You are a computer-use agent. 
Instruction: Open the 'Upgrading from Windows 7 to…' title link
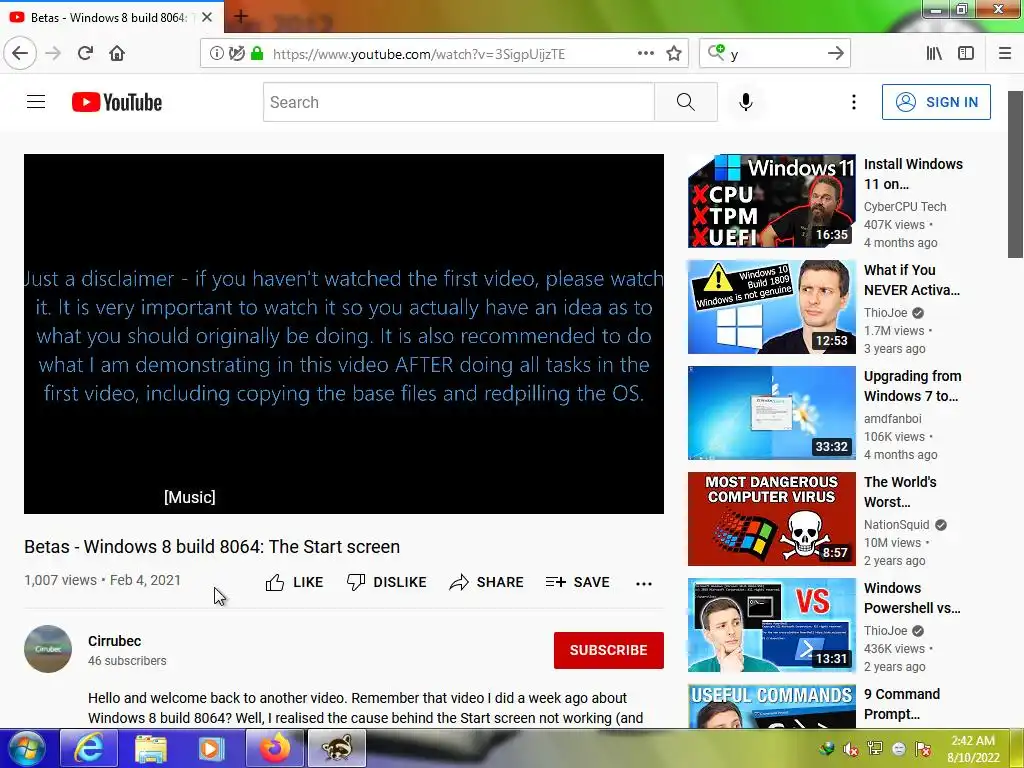912,386
